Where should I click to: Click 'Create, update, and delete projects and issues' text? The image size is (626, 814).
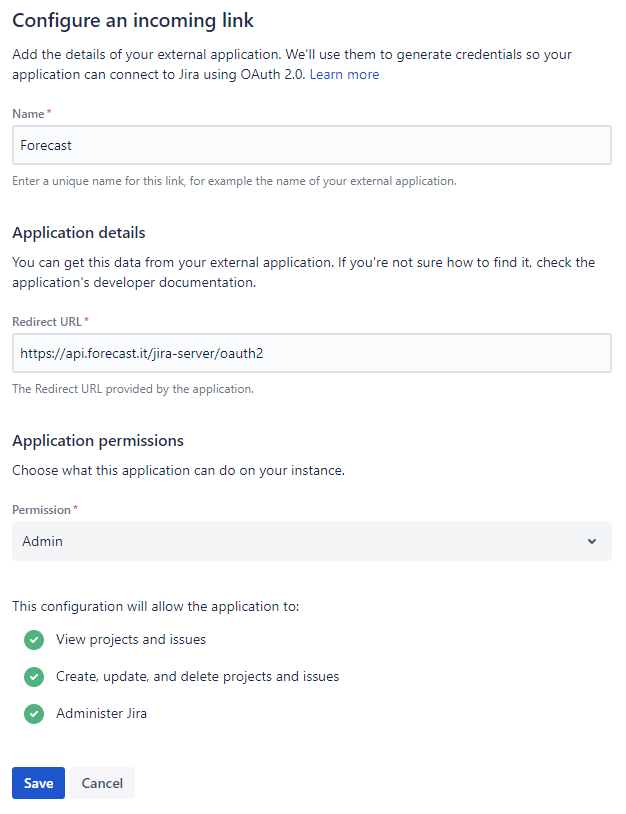click(198, 676)
